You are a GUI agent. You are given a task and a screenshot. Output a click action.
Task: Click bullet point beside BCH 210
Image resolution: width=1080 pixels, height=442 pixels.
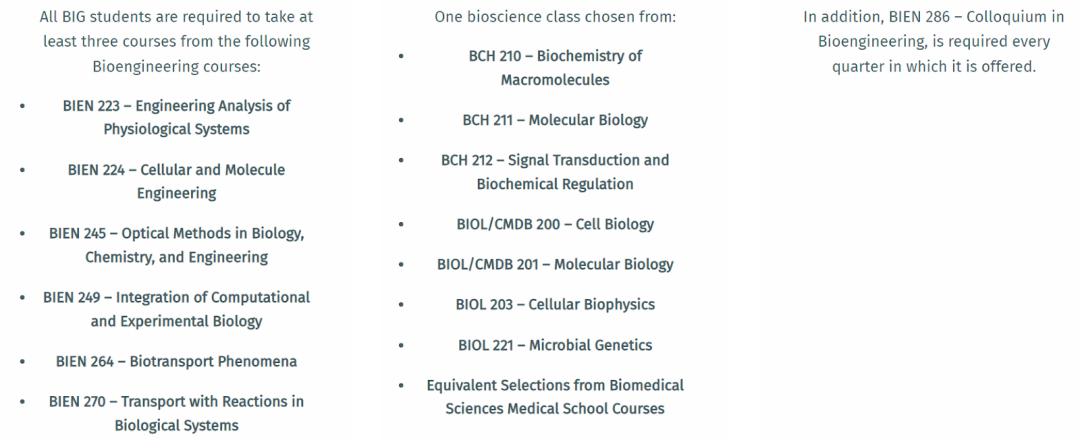point(402,56)
